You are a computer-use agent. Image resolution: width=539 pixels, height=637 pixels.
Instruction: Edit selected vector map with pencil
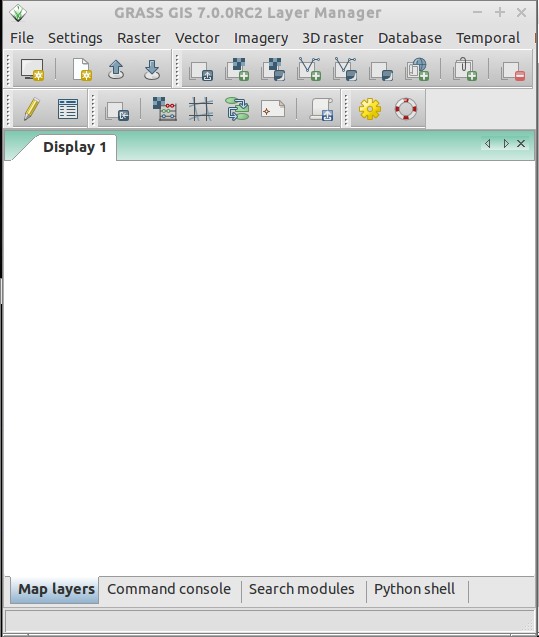click(x=32, y=109)
